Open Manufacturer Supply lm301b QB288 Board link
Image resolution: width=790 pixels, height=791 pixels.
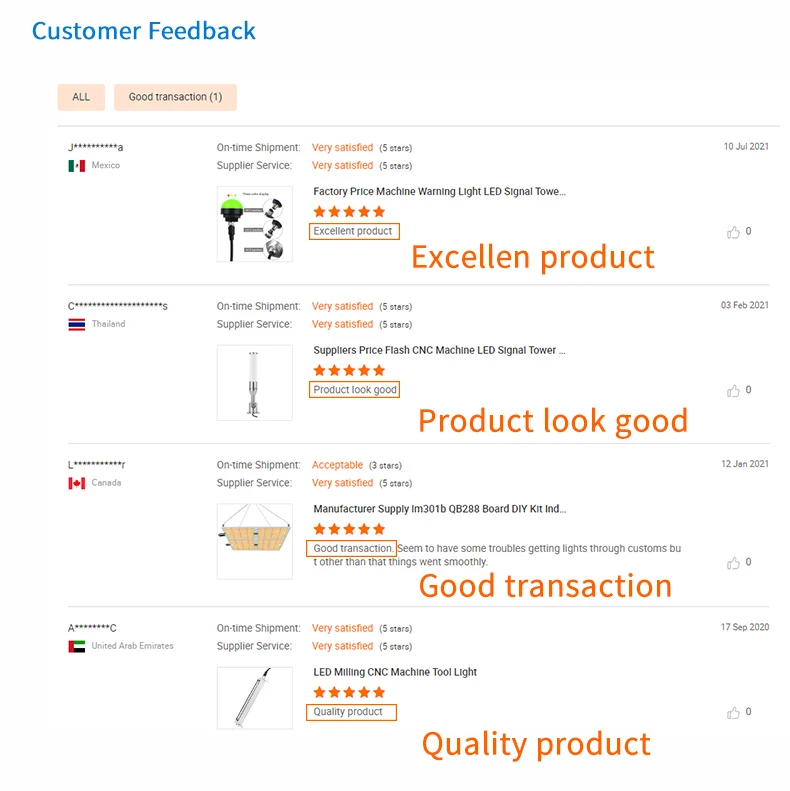point(439,509)
